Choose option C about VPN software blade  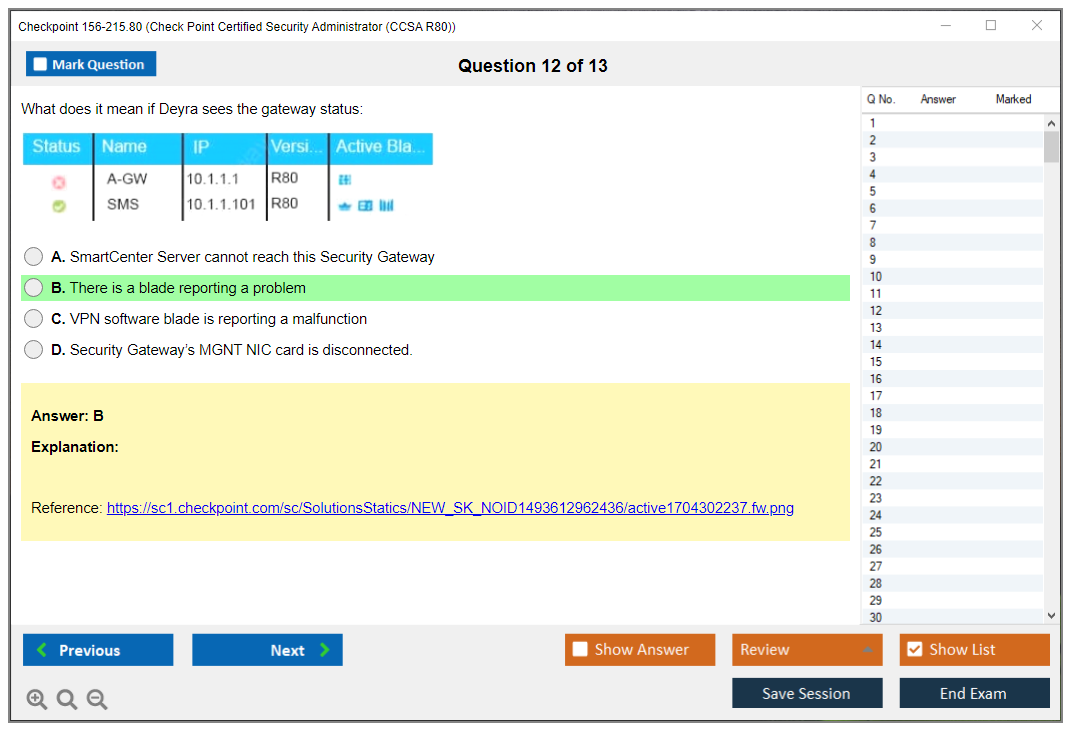click(34, 319)
